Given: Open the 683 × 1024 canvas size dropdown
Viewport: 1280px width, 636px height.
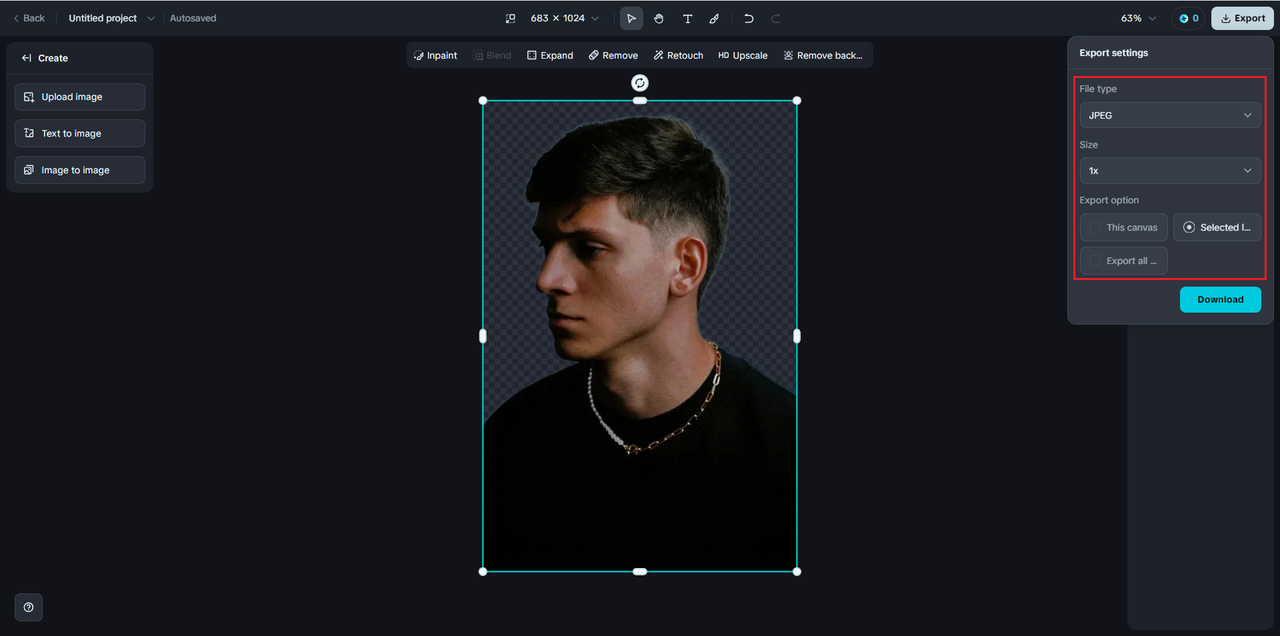Looking at the screenshot, I should click(565, 18).
